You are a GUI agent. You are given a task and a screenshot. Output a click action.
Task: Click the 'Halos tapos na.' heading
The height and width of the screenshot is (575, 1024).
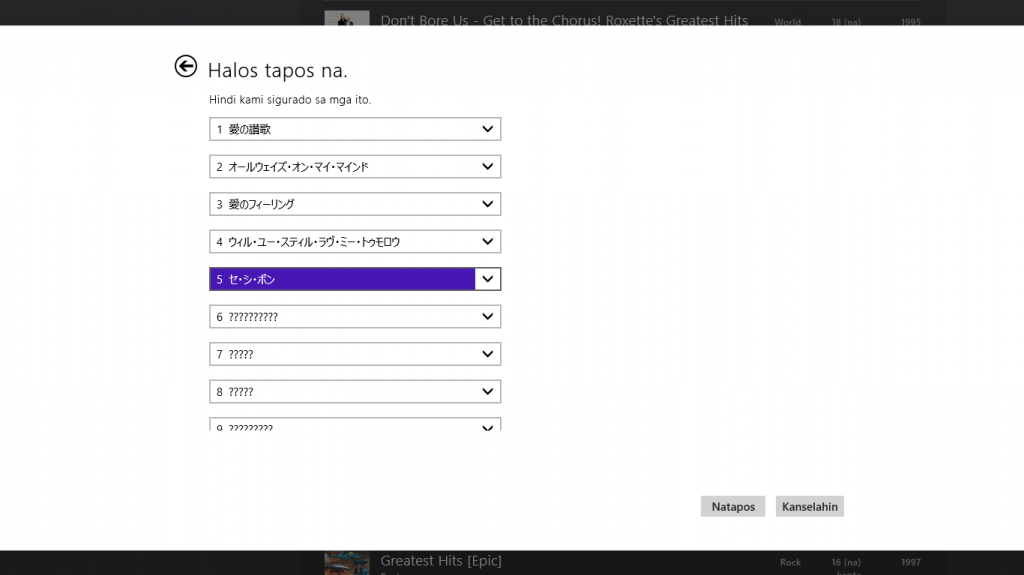278,71
